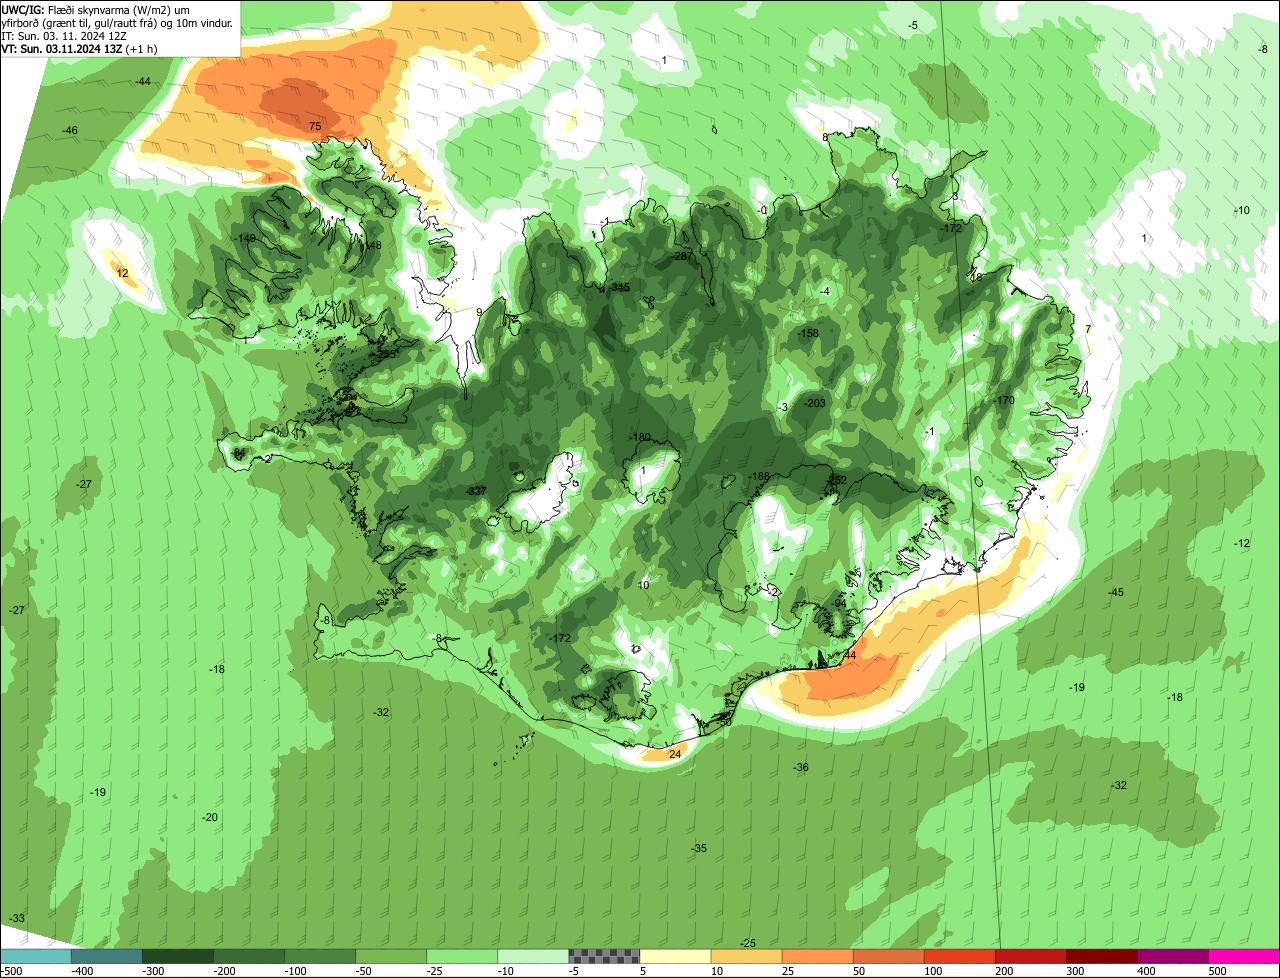This screenshot has width=1280, height=978.
Task: Click the -188 value on the map
Action: (x=759, y=476)
